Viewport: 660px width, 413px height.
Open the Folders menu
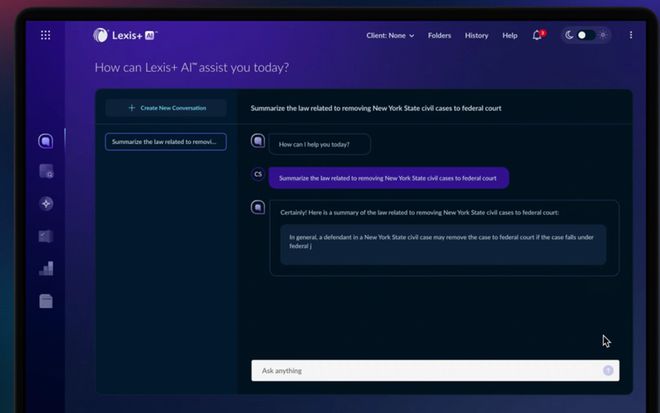pyautogui.click(x=439, y=35)
